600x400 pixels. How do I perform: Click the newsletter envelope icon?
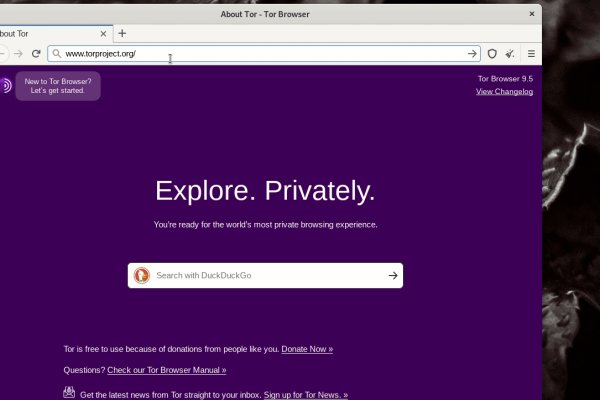(69, 393)
